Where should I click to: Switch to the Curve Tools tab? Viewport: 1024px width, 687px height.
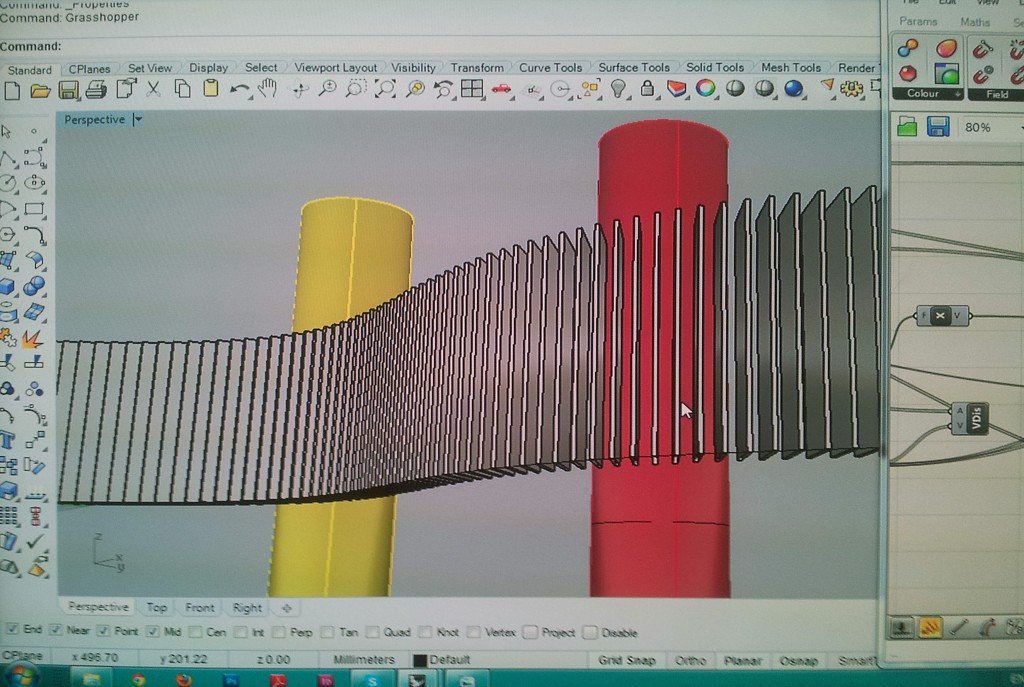549,67
